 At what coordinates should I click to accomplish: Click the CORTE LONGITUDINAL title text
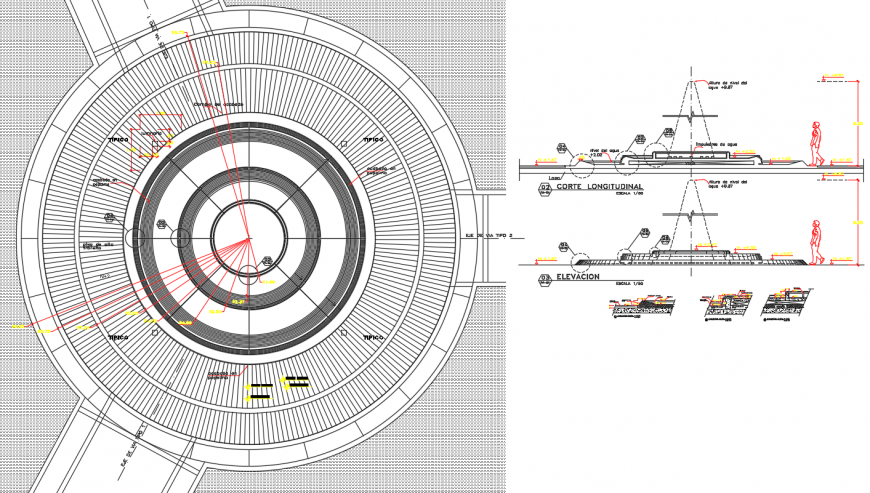pyautogui.click(x=599, y=187)
